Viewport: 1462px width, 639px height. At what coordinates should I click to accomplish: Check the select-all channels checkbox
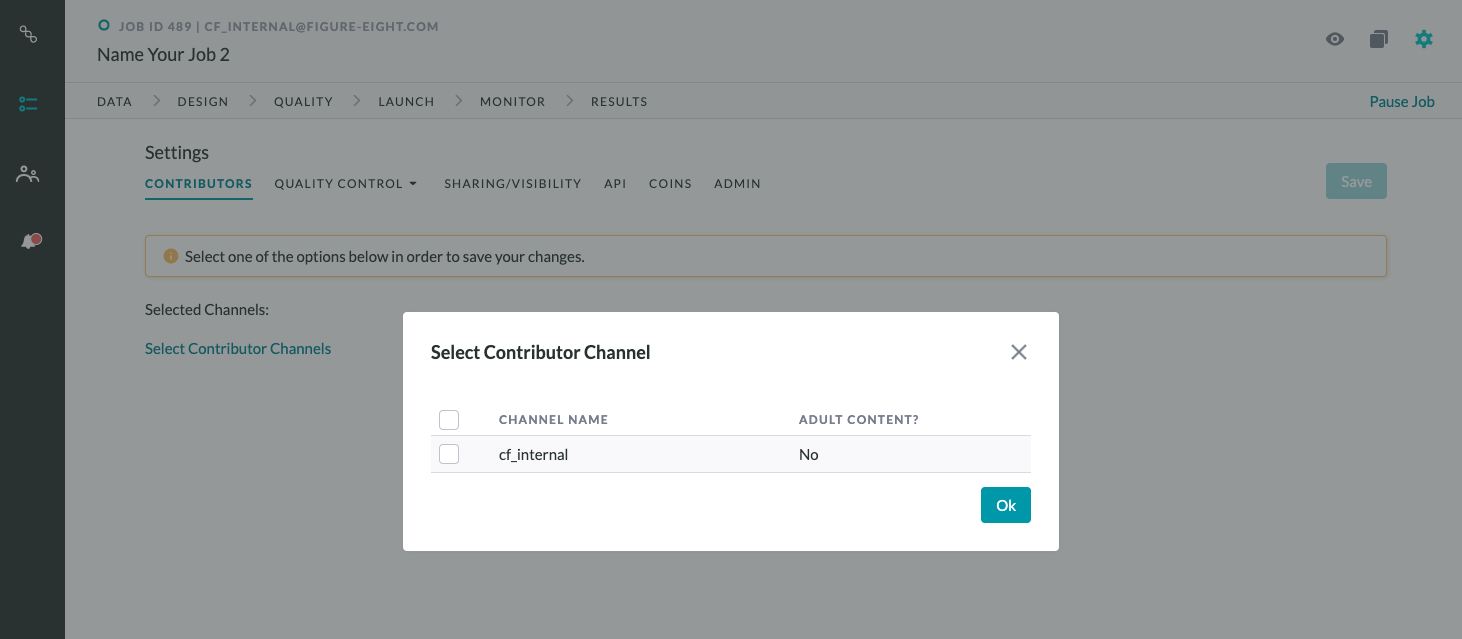[x=449, y=420]
